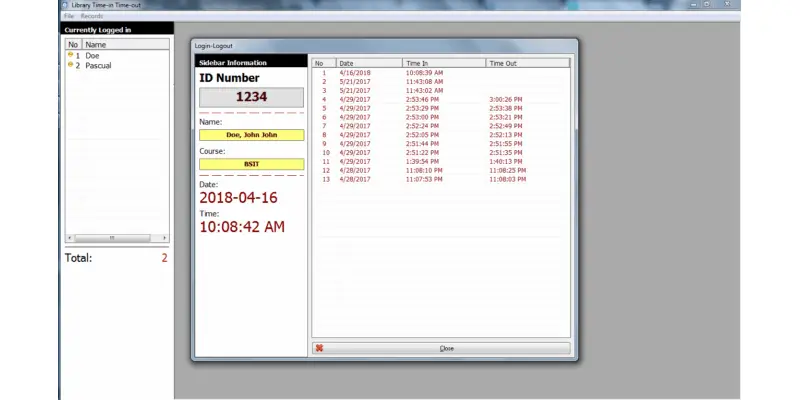800x400 pixels.
Task: Click the left arrow of horizontal scrollbar
Action: tap(70, 238)
